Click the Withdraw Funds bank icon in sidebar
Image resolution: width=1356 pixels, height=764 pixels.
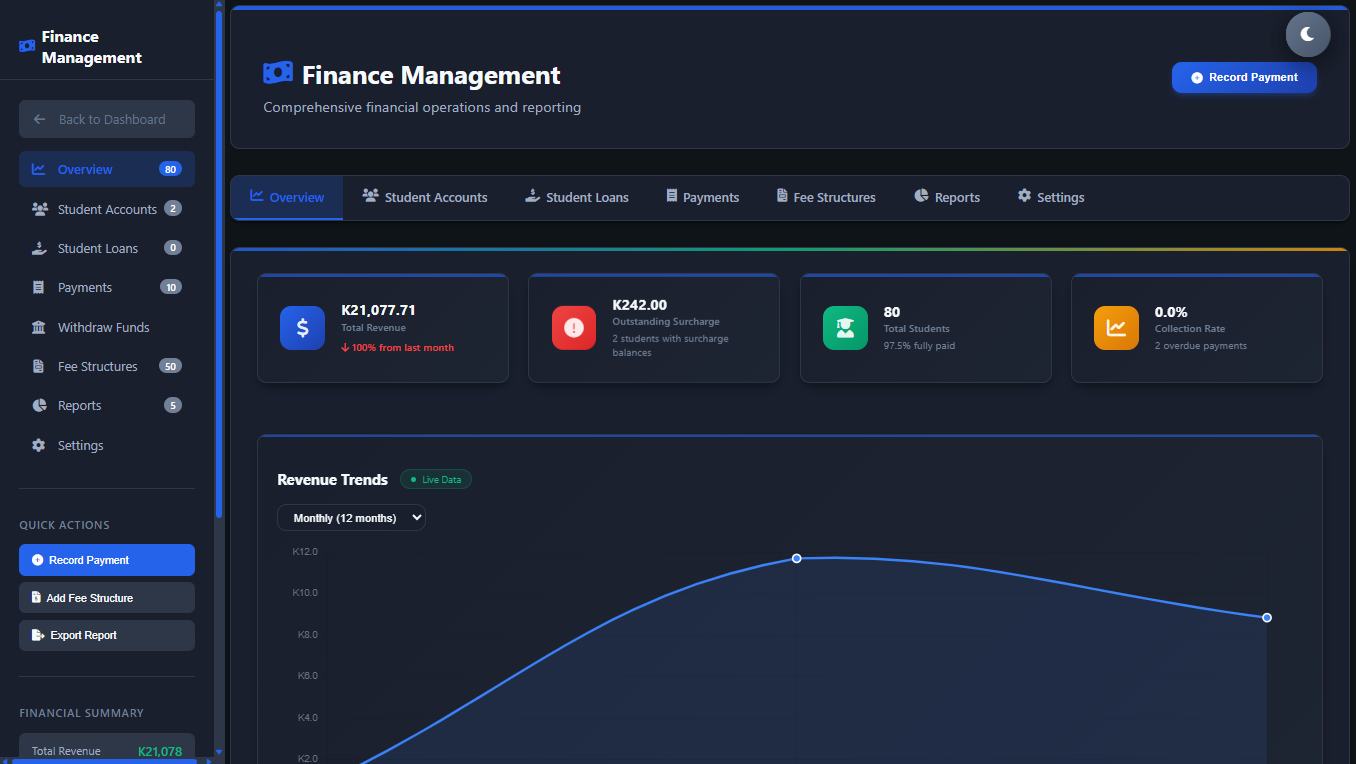click(39, 327)
